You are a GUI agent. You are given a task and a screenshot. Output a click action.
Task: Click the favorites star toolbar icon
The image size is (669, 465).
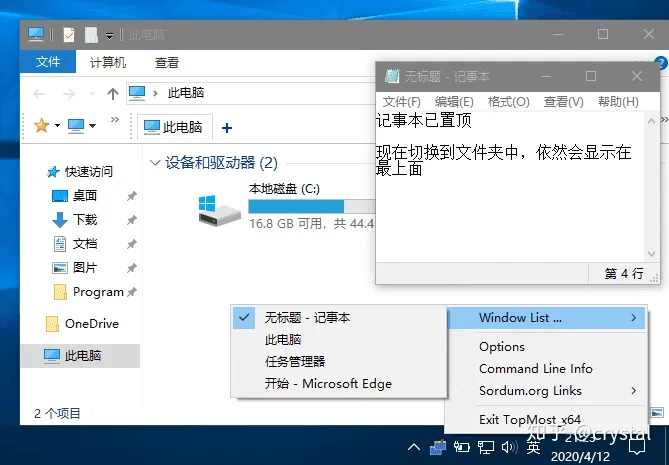[x=41, y=125]
